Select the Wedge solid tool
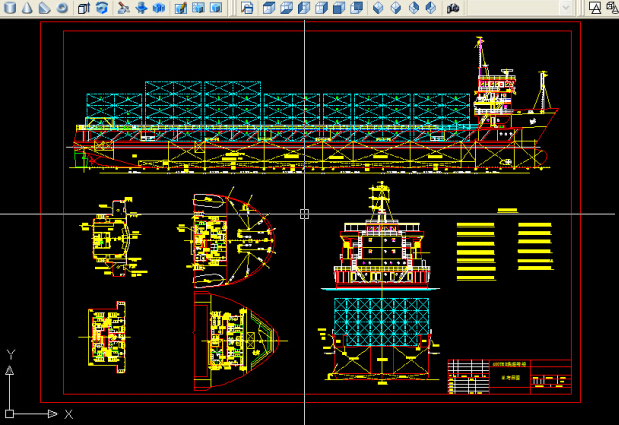The image size is (619, 425). coord(44,8)
